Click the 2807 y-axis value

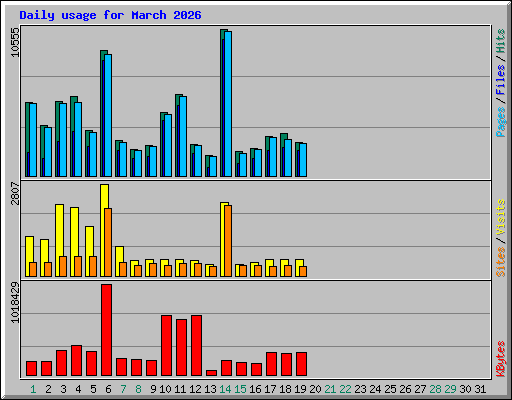[15, 193]
